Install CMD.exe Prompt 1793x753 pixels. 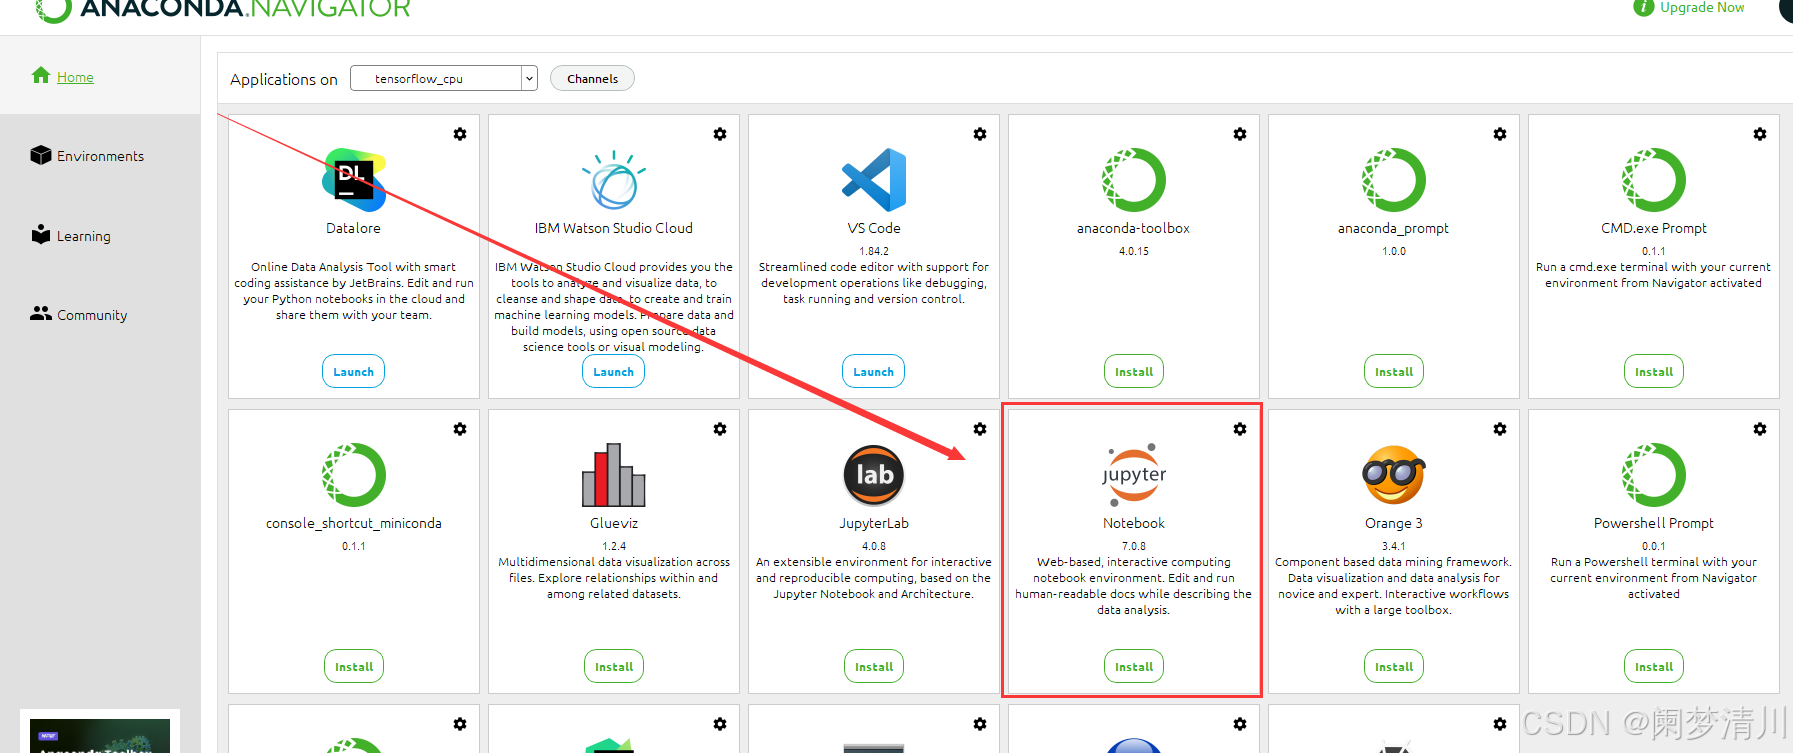1654,371
